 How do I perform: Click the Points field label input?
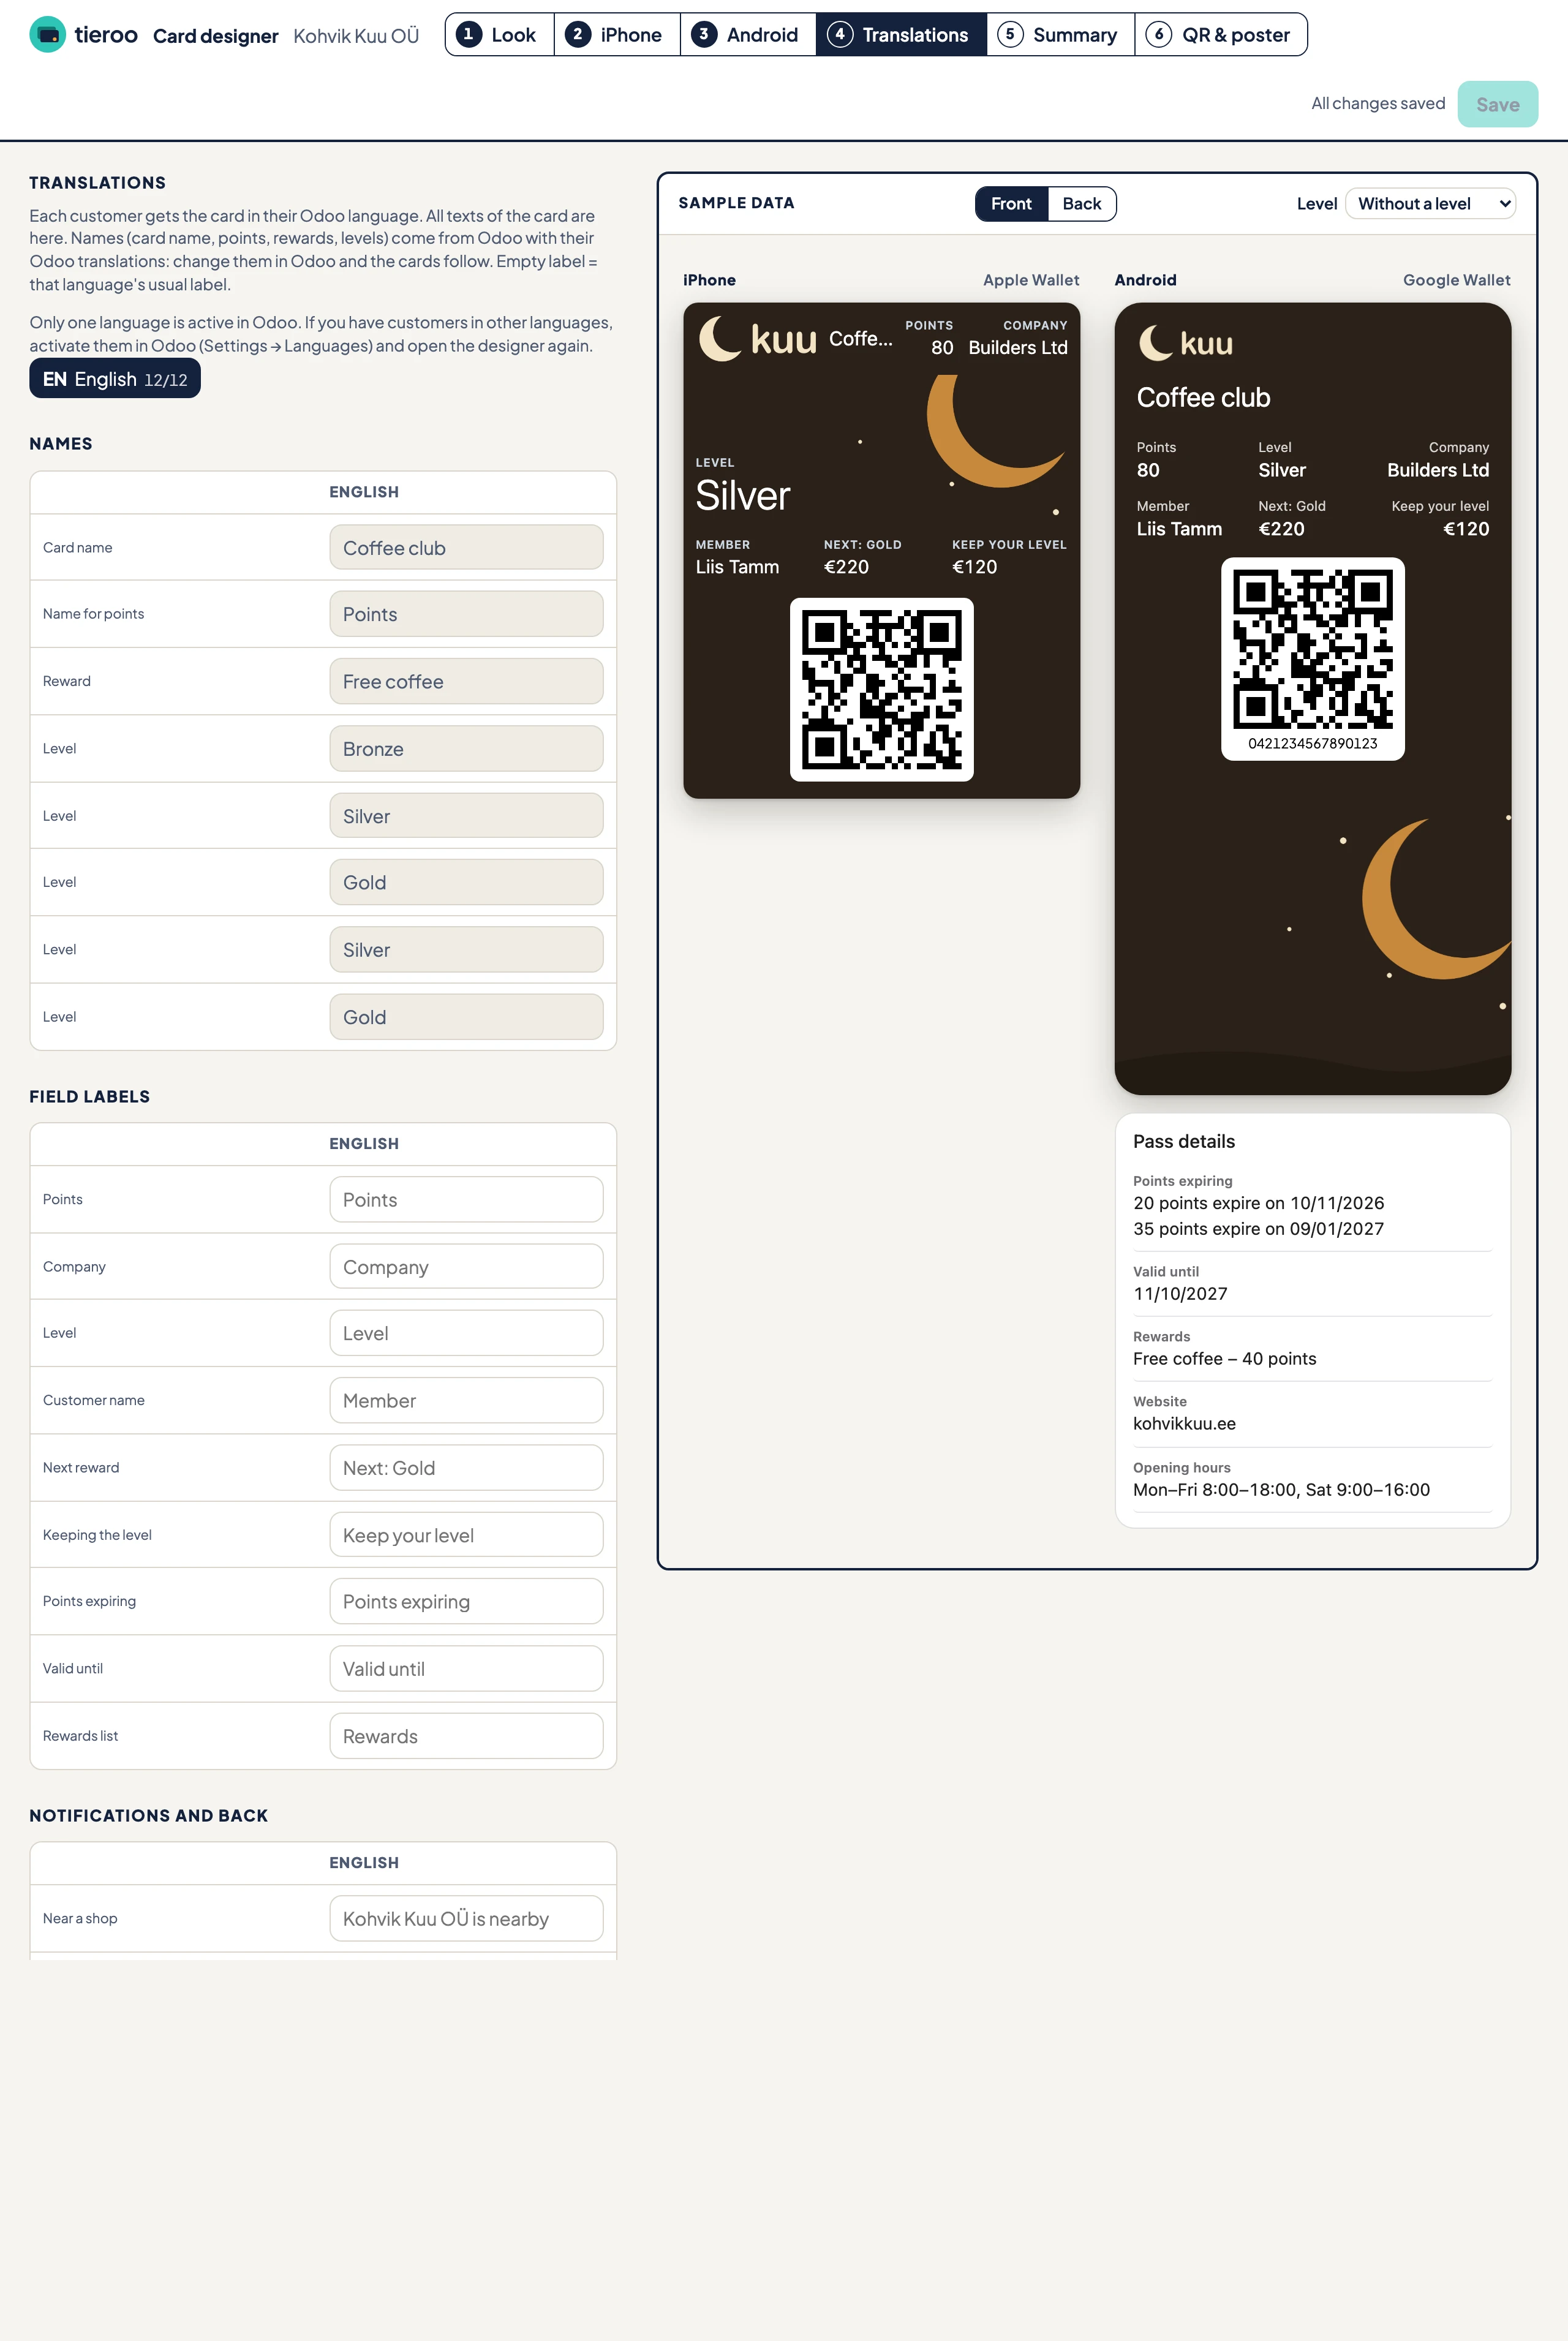[466, 1200]
